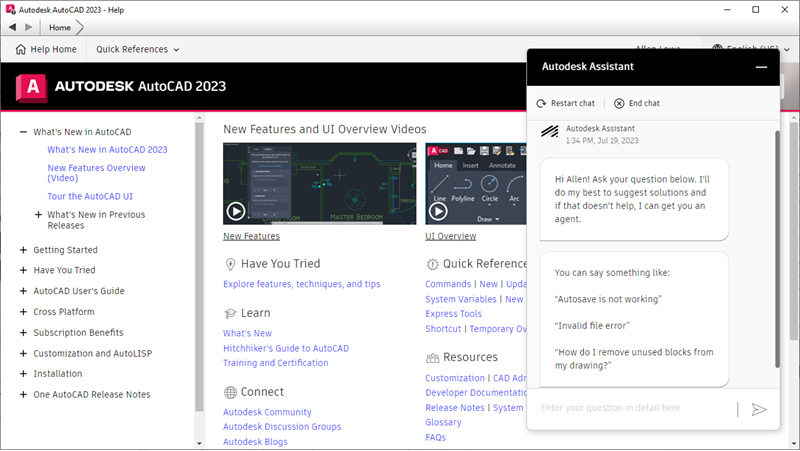The width and height of the screenshot is (800, 451).
Task: Go back with the left arrow
Action: [x=12, y=27]
